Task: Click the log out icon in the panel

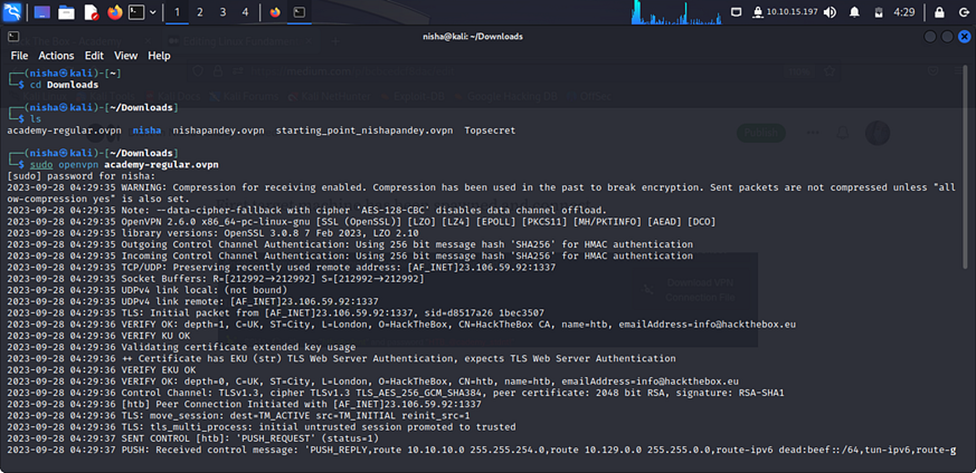Action: [962, 12]
